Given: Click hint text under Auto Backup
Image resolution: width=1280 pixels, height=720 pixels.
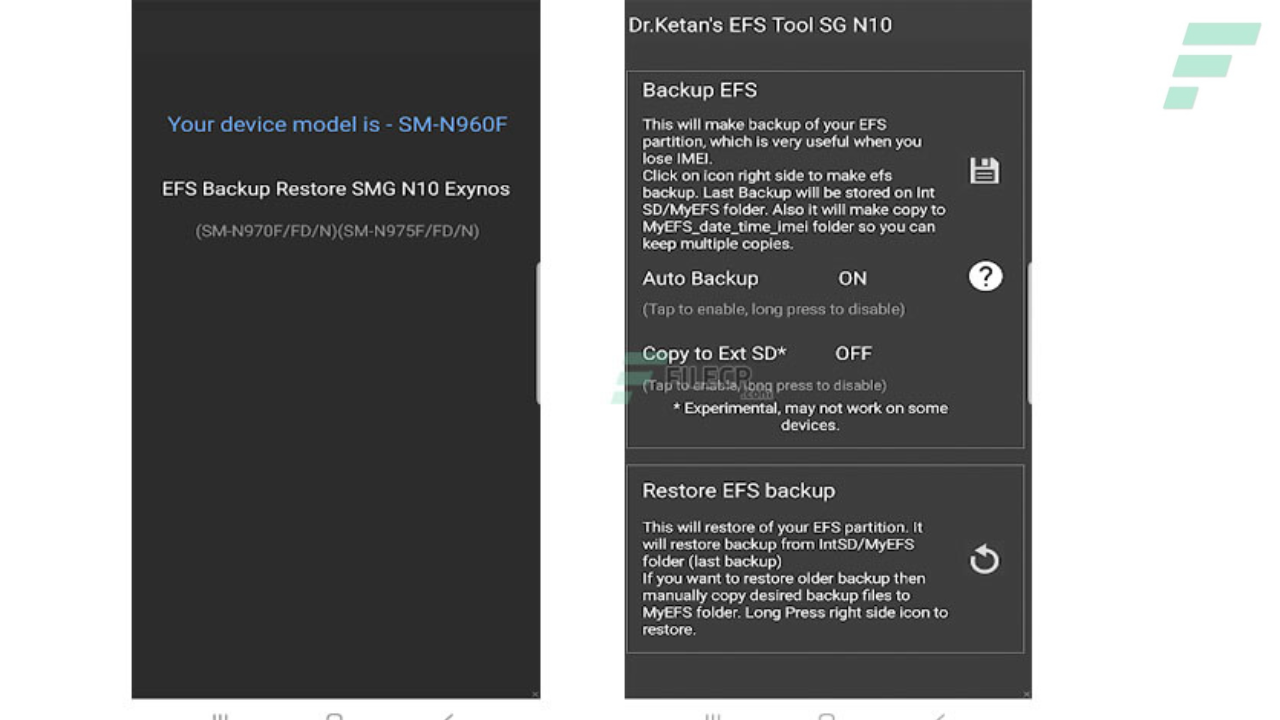Looking at the screenshot, I should [773, 309].
